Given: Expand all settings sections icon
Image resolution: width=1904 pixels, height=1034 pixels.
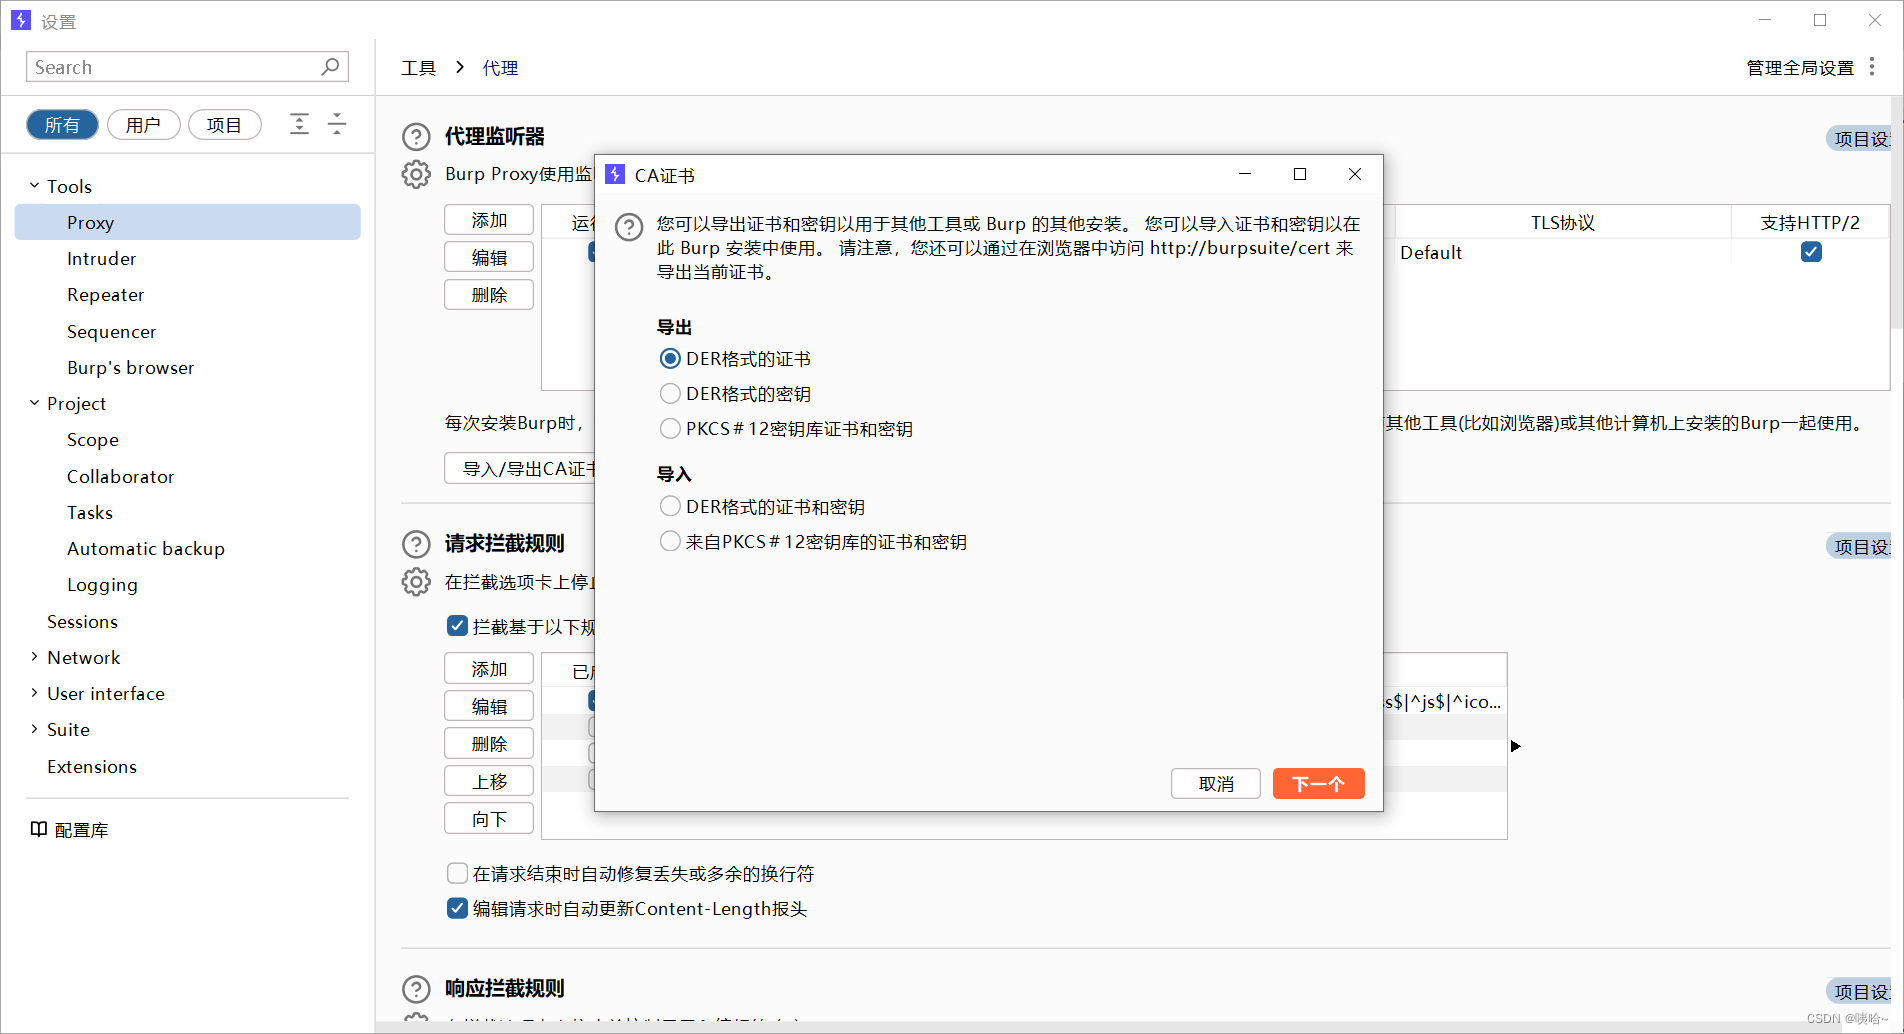Looking at the screenshot, I should click(299, 124).
